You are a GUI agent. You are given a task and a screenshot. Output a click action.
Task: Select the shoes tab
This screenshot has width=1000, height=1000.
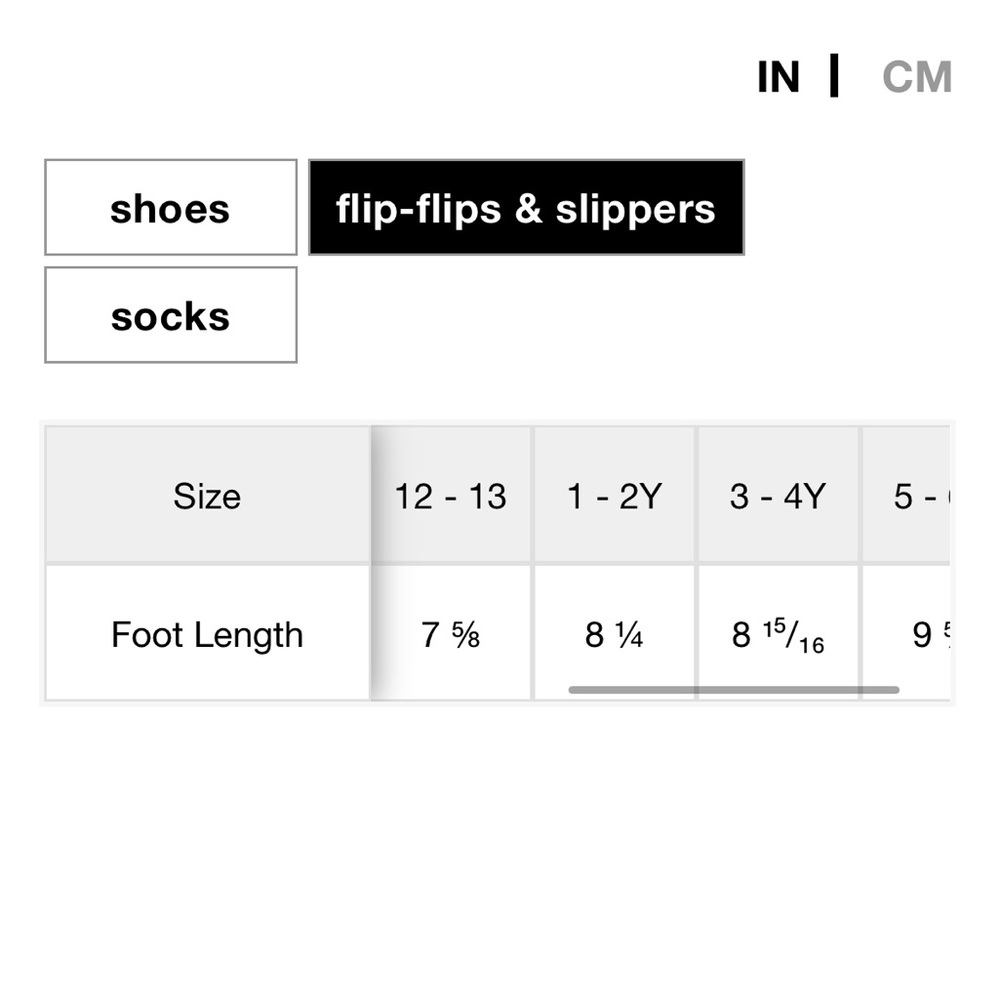point(170,208)
